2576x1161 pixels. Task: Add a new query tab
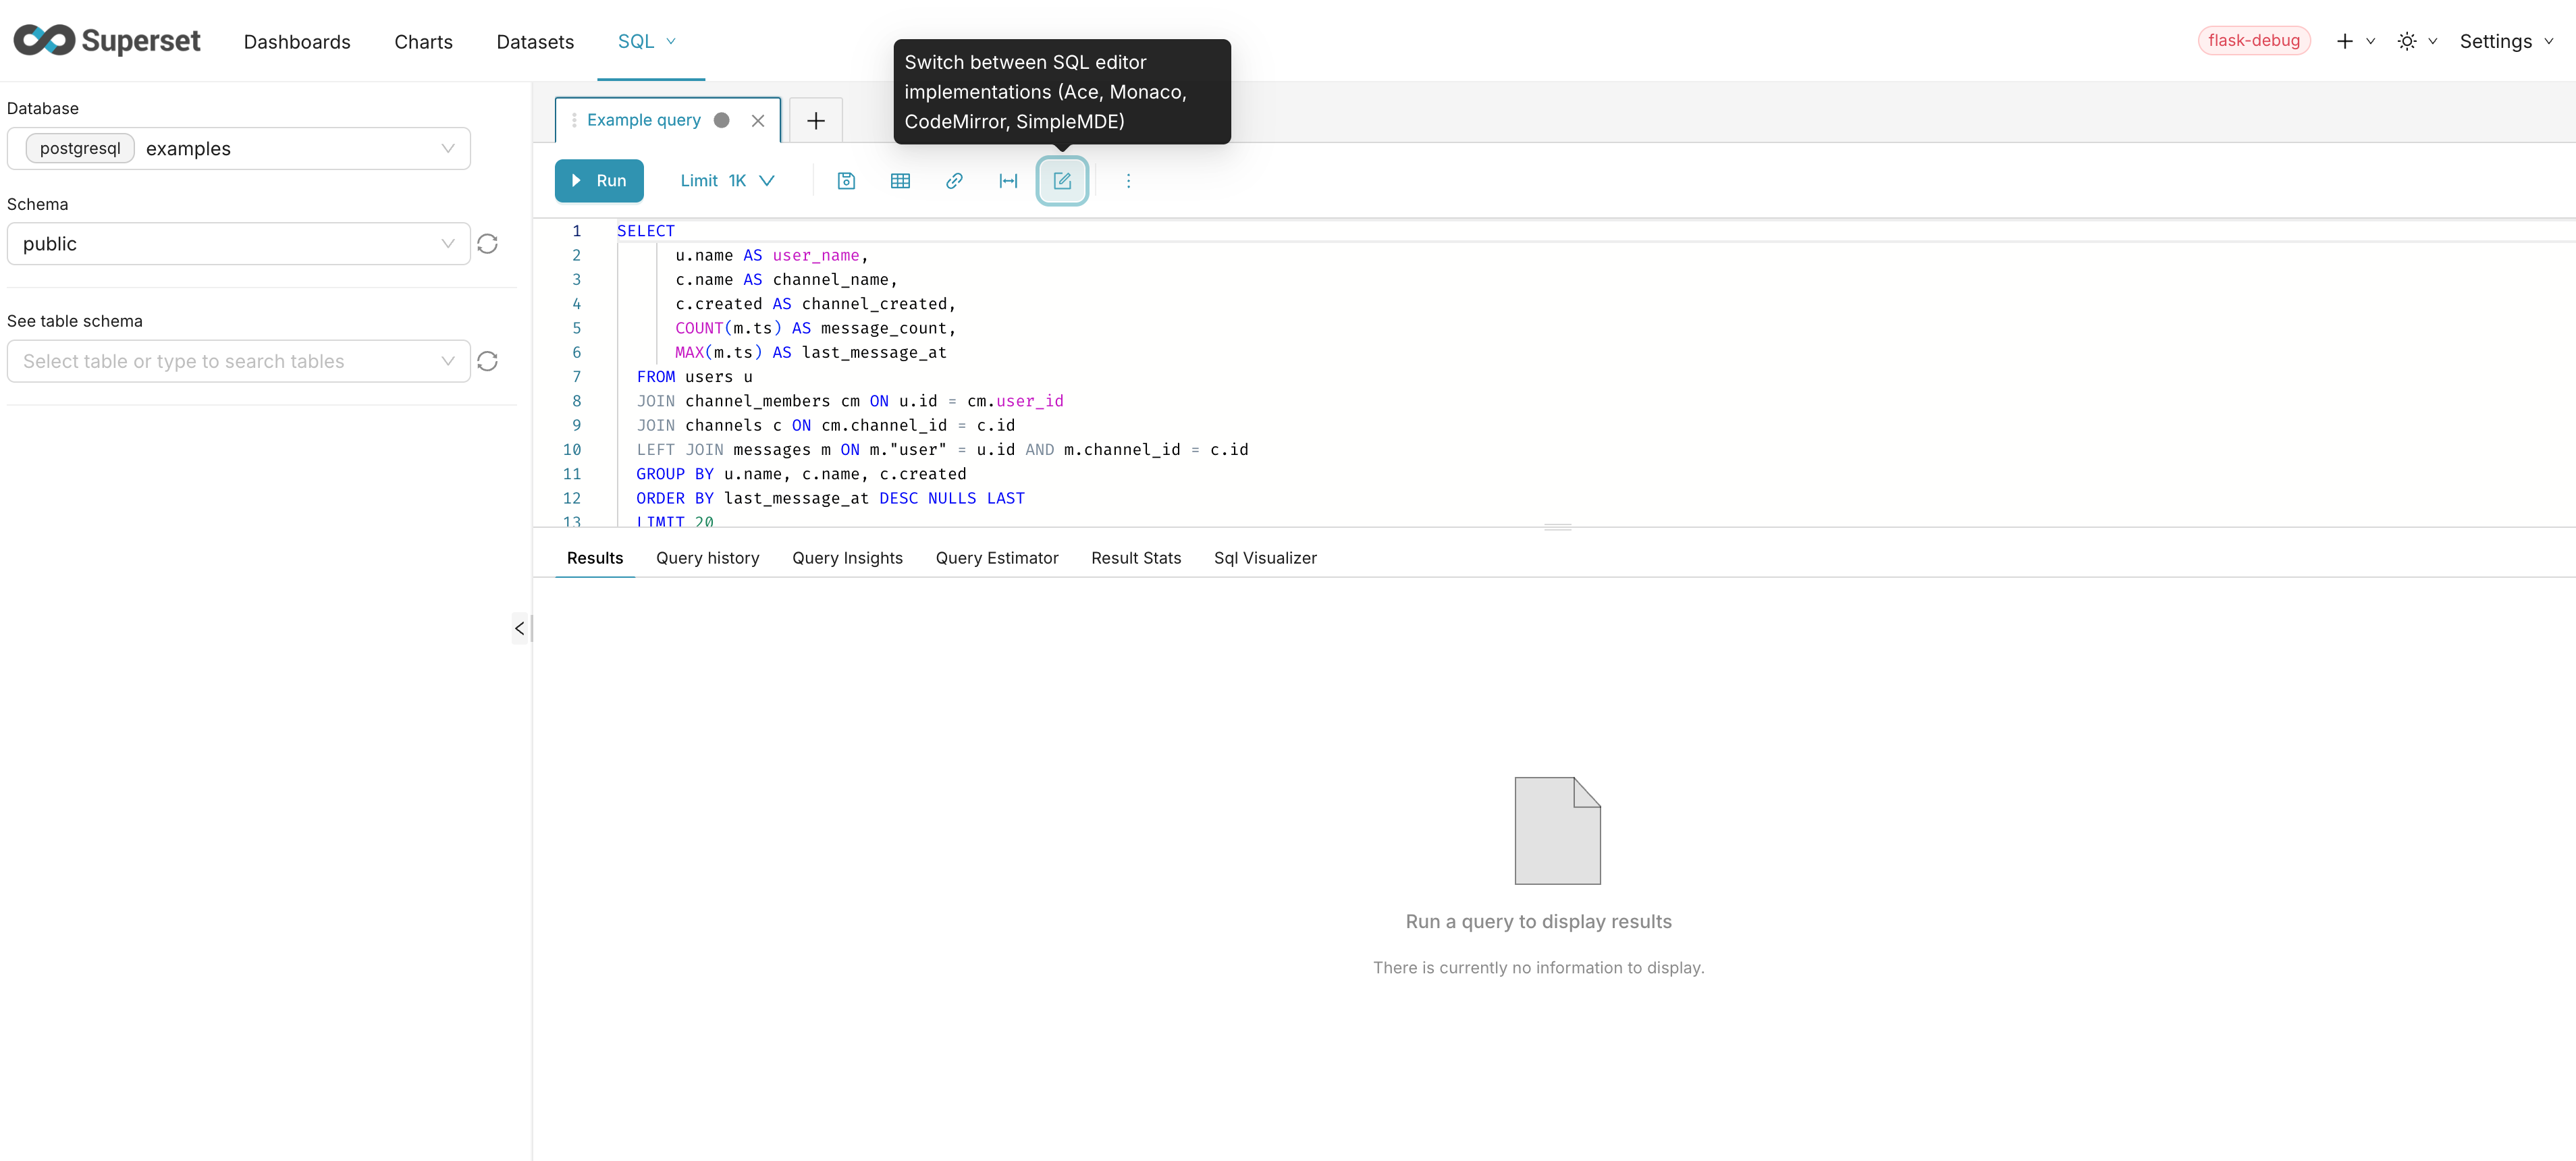point(816,121)
